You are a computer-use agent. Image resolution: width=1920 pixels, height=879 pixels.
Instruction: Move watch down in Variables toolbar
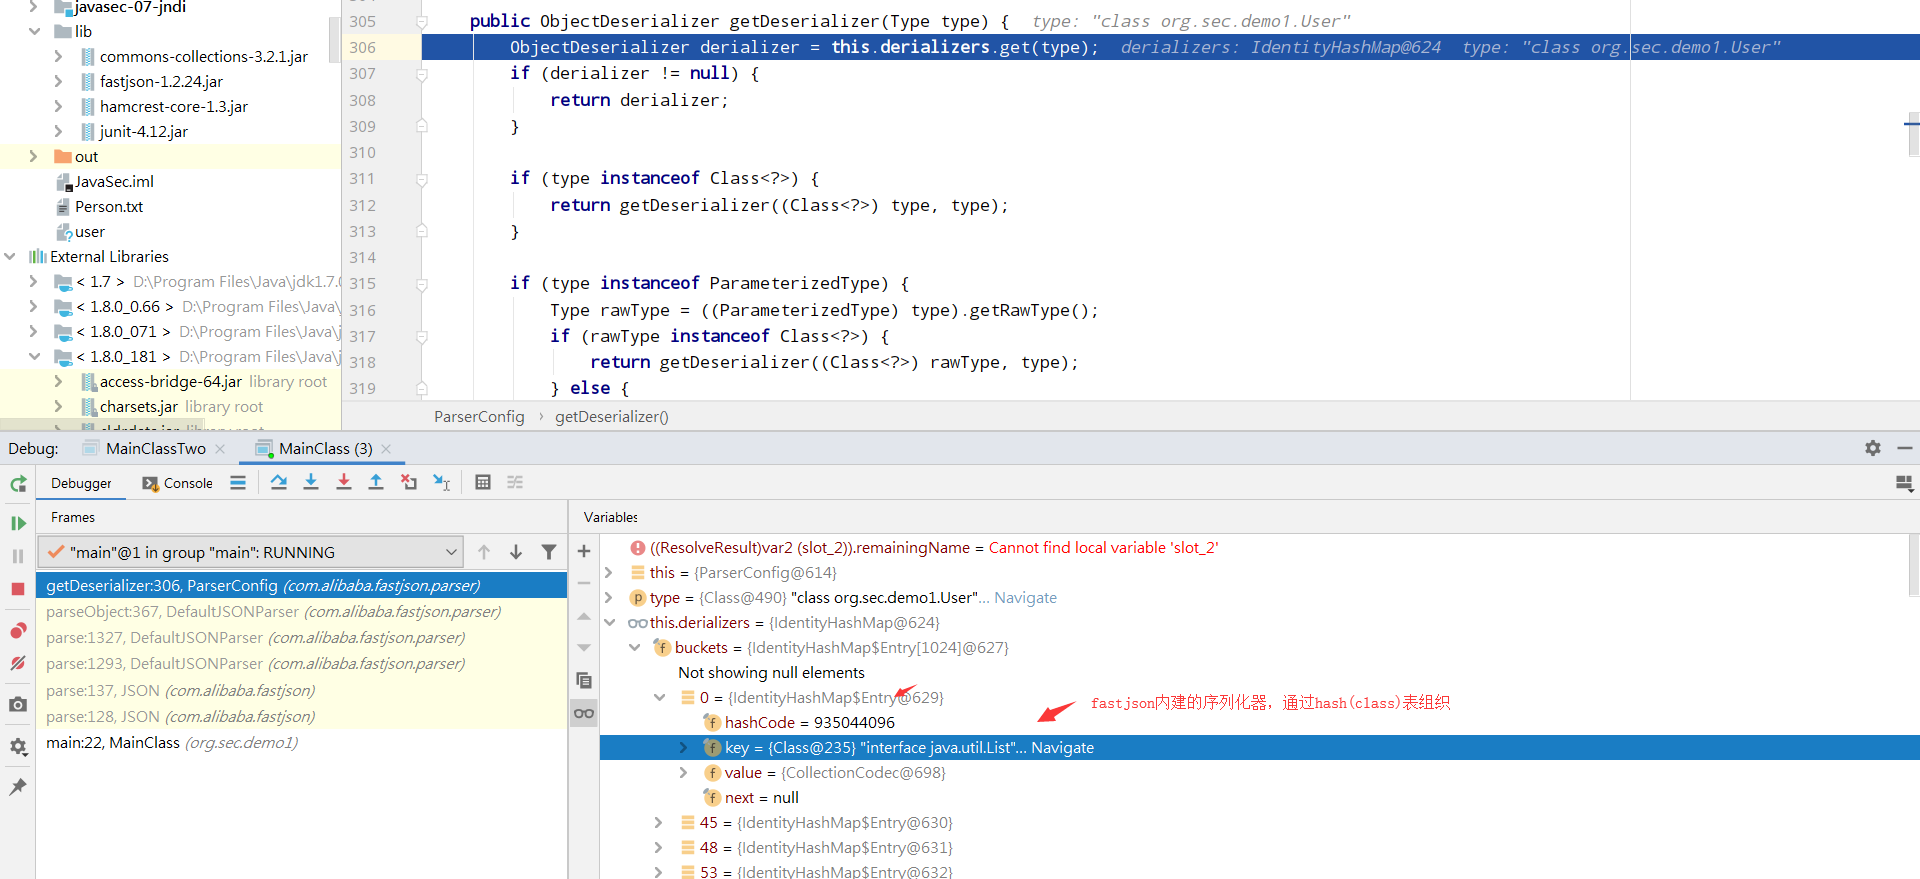pos(584,648)
